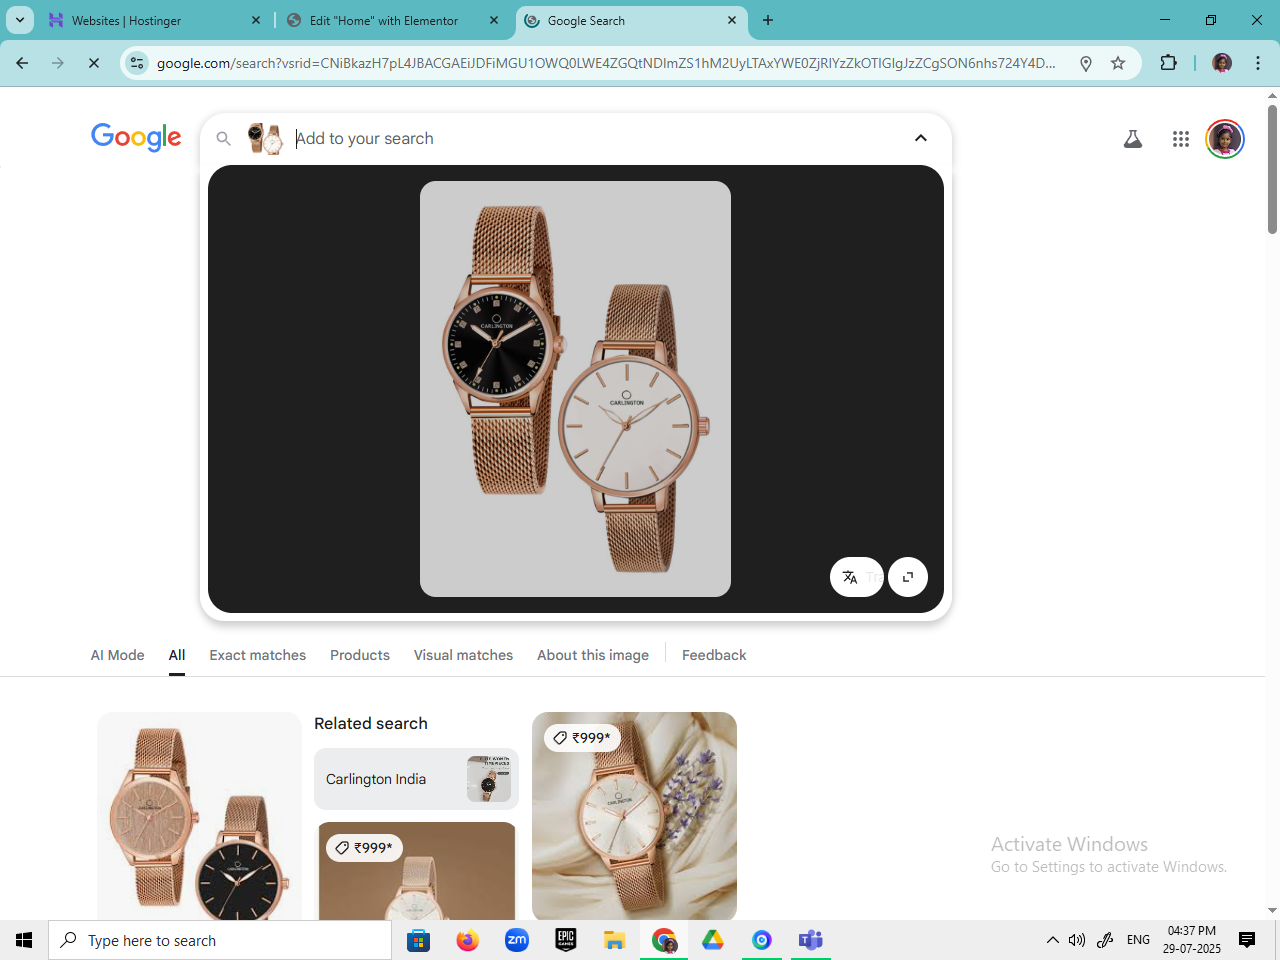Stop page loading with X button
The image size is (1280, 960).
[x=94, y=63]
